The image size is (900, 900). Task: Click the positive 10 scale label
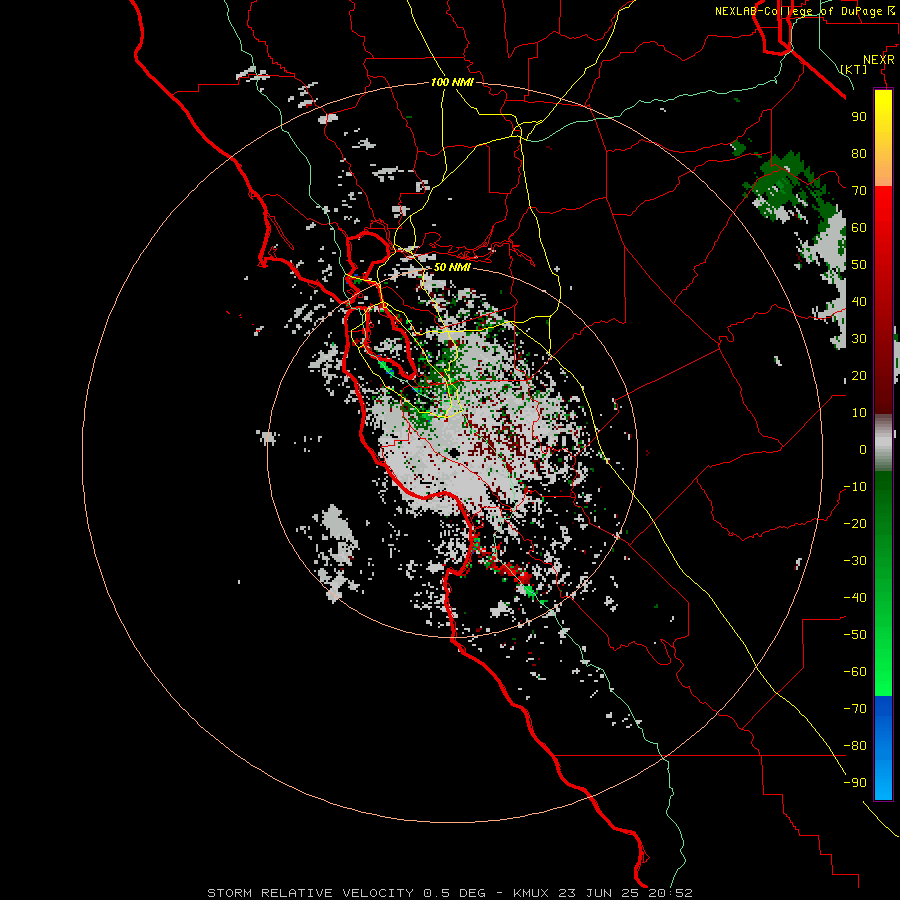point(859,413)
